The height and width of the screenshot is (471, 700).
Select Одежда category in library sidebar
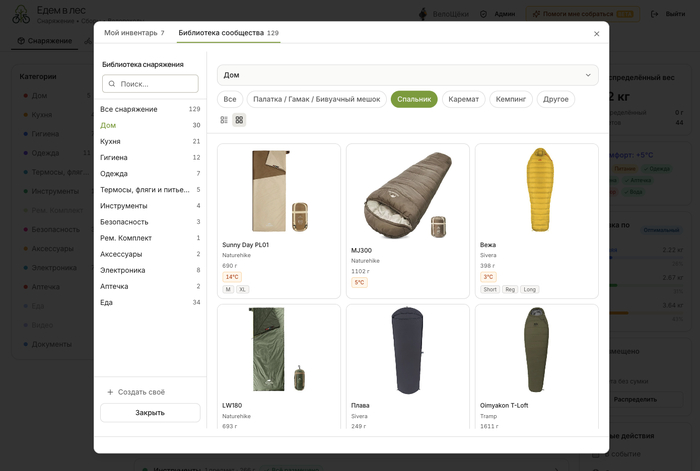point(150,173)
